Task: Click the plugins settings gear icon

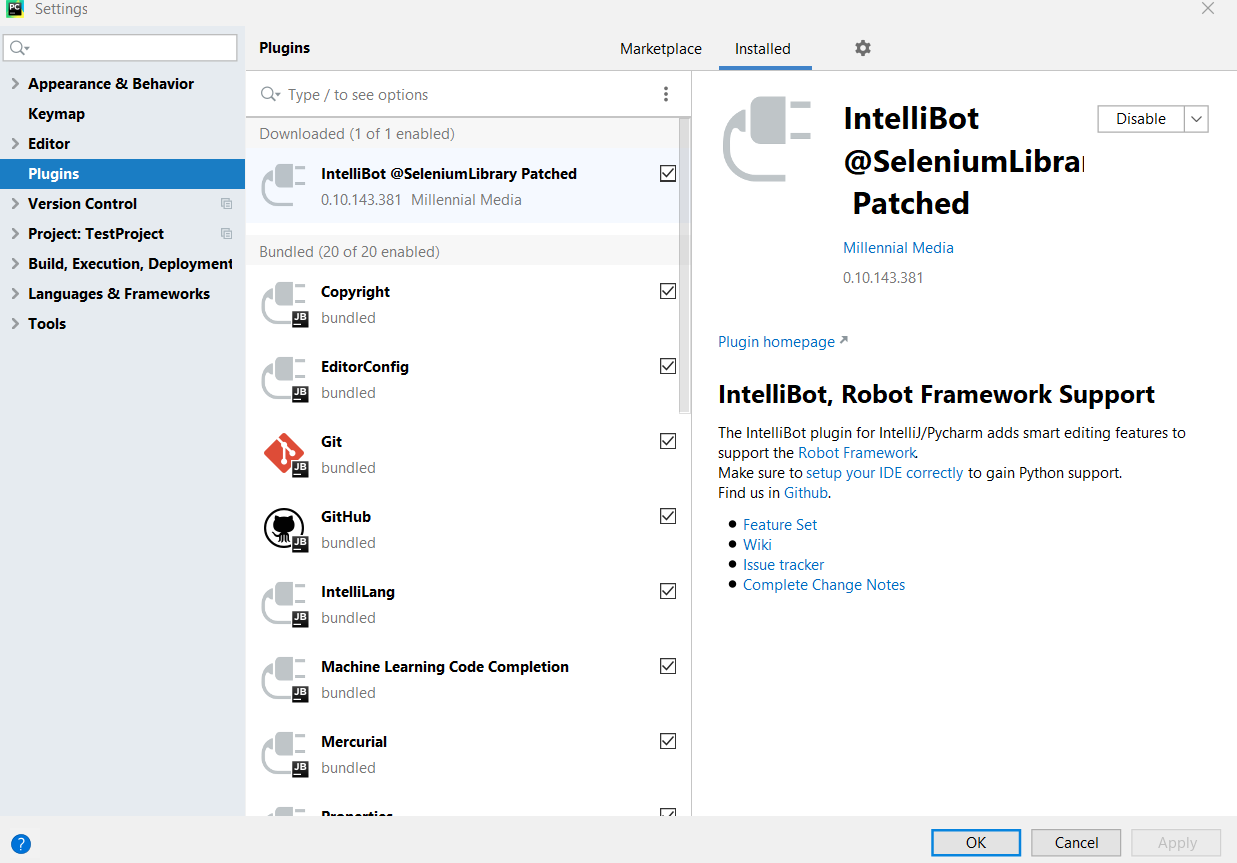Action: 863,48
